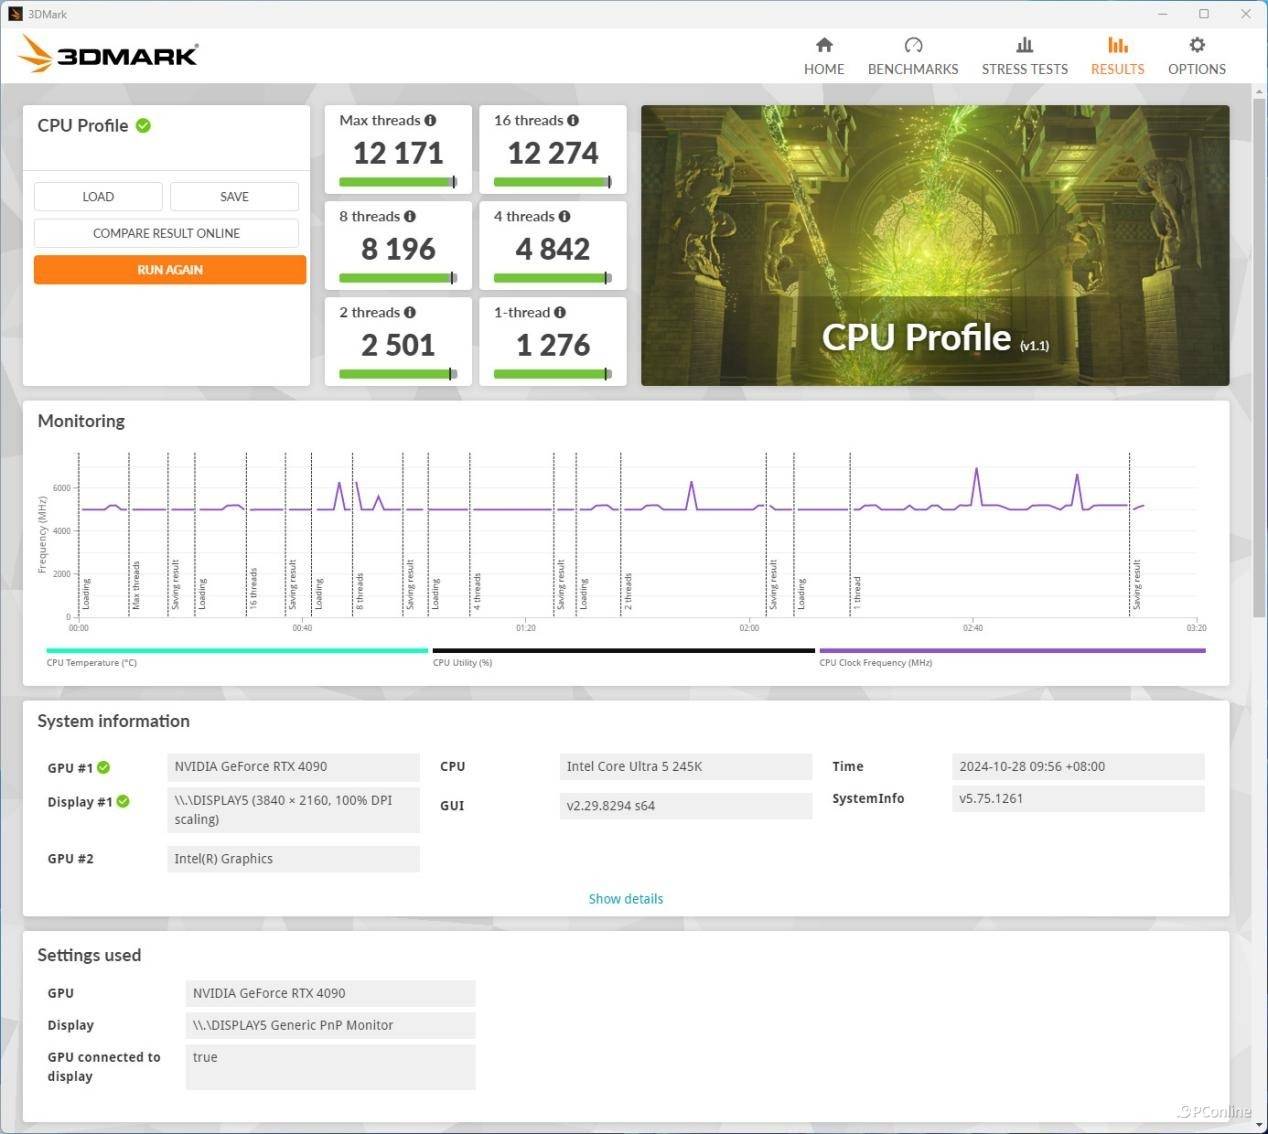Open the Options gear icon
Image resolution: width=1268 pixels, height=1134 pixels.
[x=1197, y=45]
